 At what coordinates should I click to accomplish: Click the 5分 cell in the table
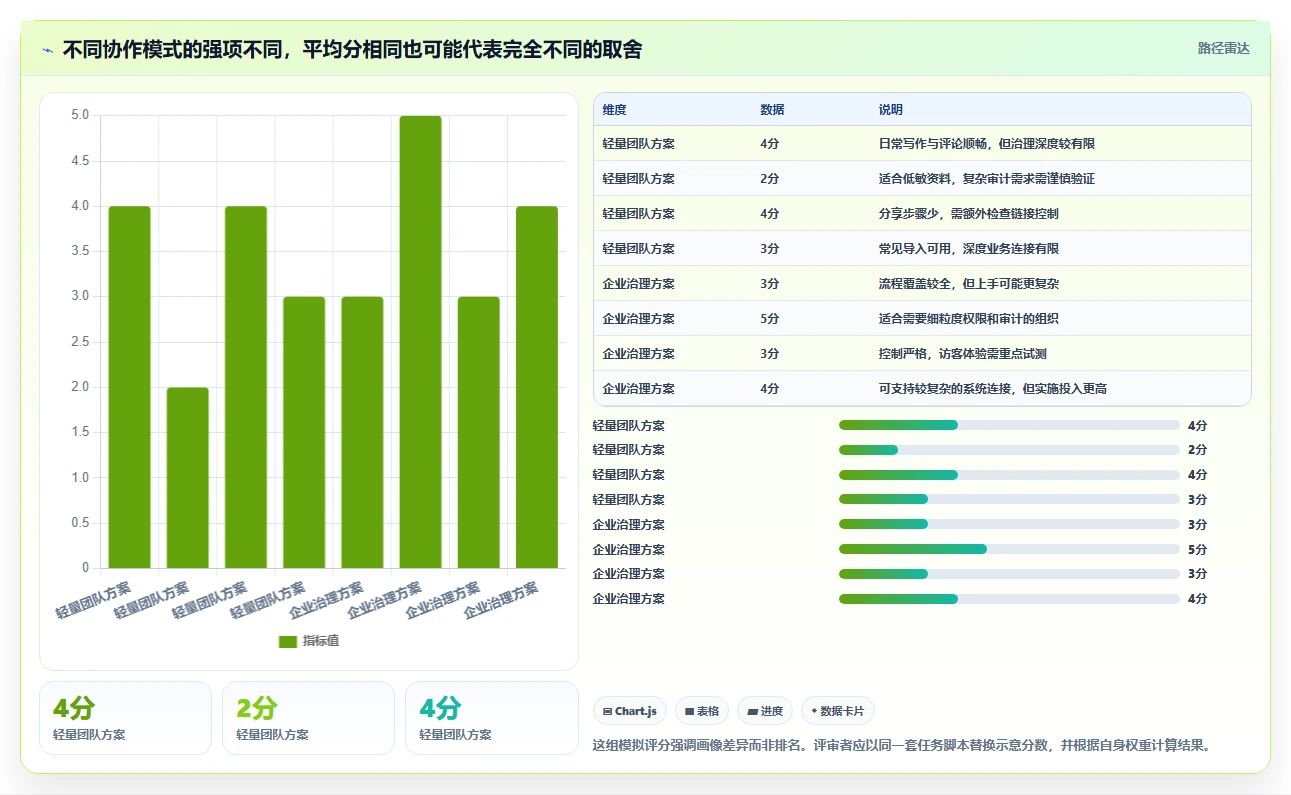coord(769,319)
